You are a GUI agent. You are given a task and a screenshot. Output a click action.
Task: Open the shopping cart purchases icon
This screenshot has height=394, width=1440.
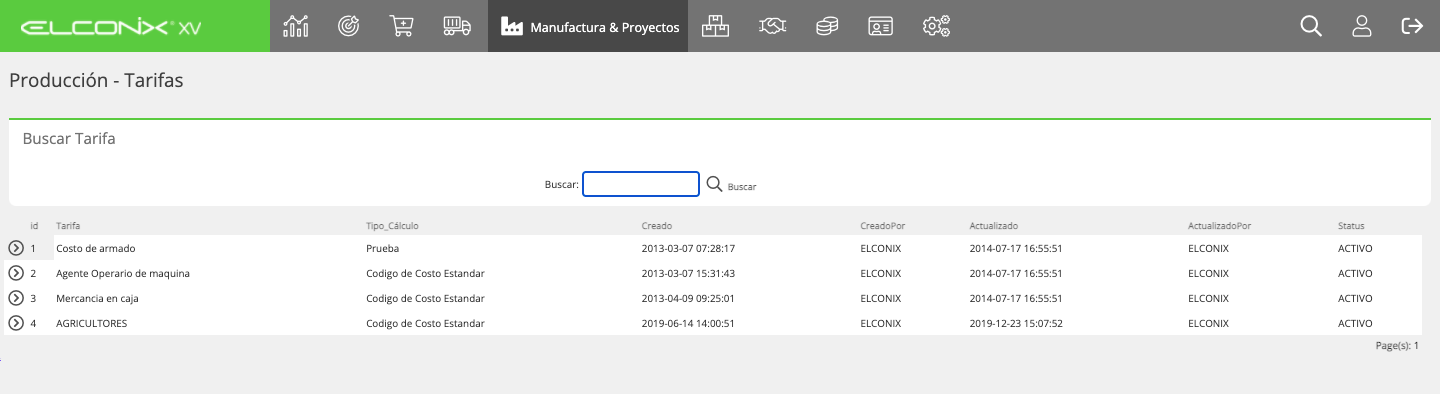click(401, 26)
